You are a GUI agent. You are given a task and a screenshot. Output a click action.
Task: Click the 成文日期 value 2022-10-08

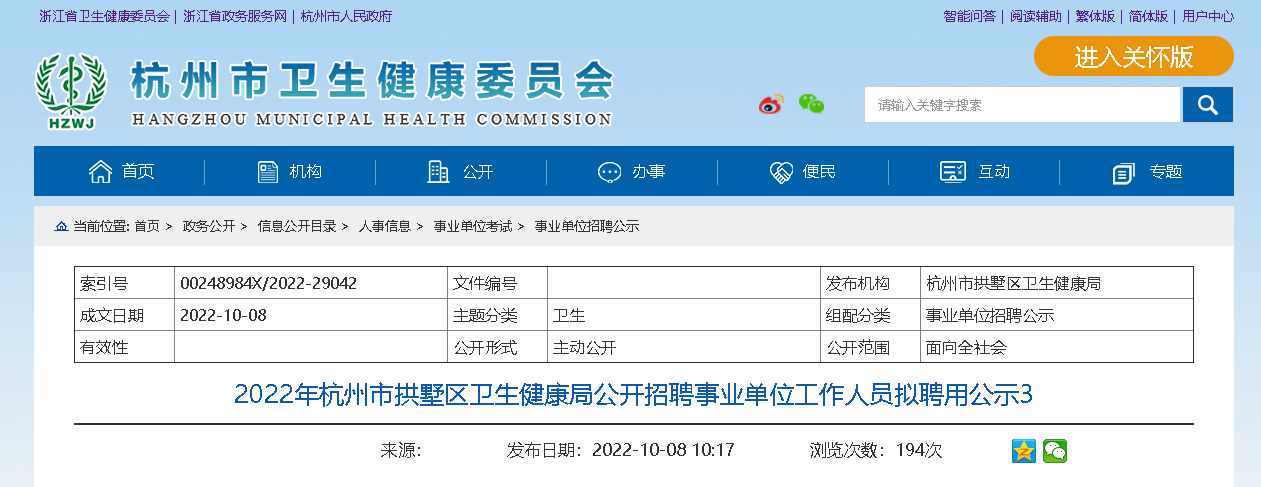point(224,316)
